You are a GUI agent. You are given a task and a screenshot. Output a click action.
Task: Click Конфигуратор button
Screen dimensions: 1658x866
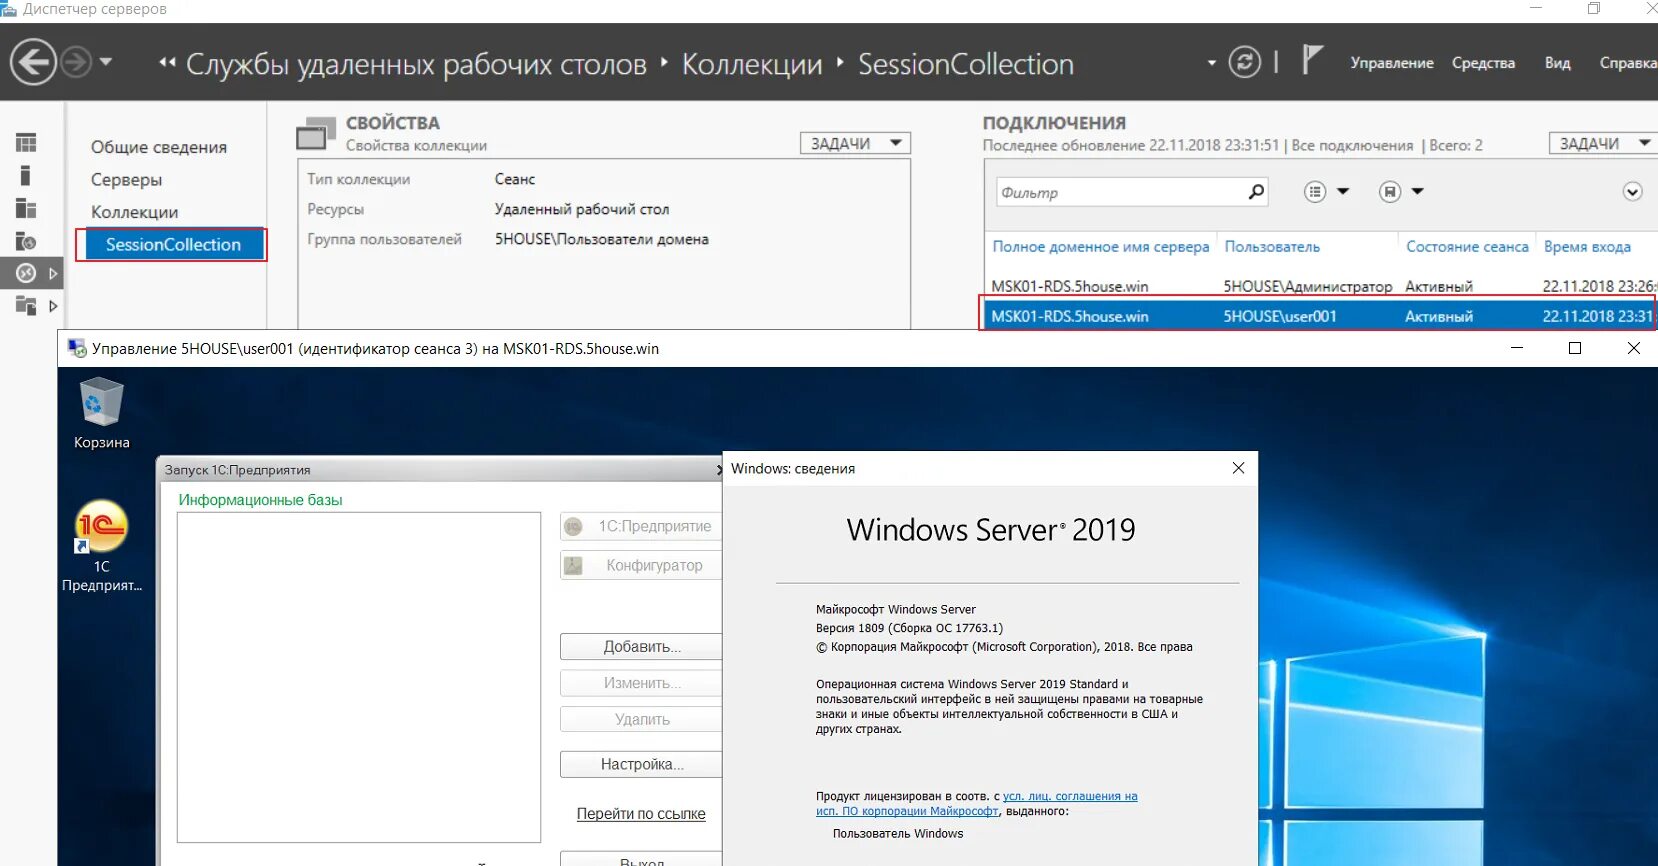[641, 565]
